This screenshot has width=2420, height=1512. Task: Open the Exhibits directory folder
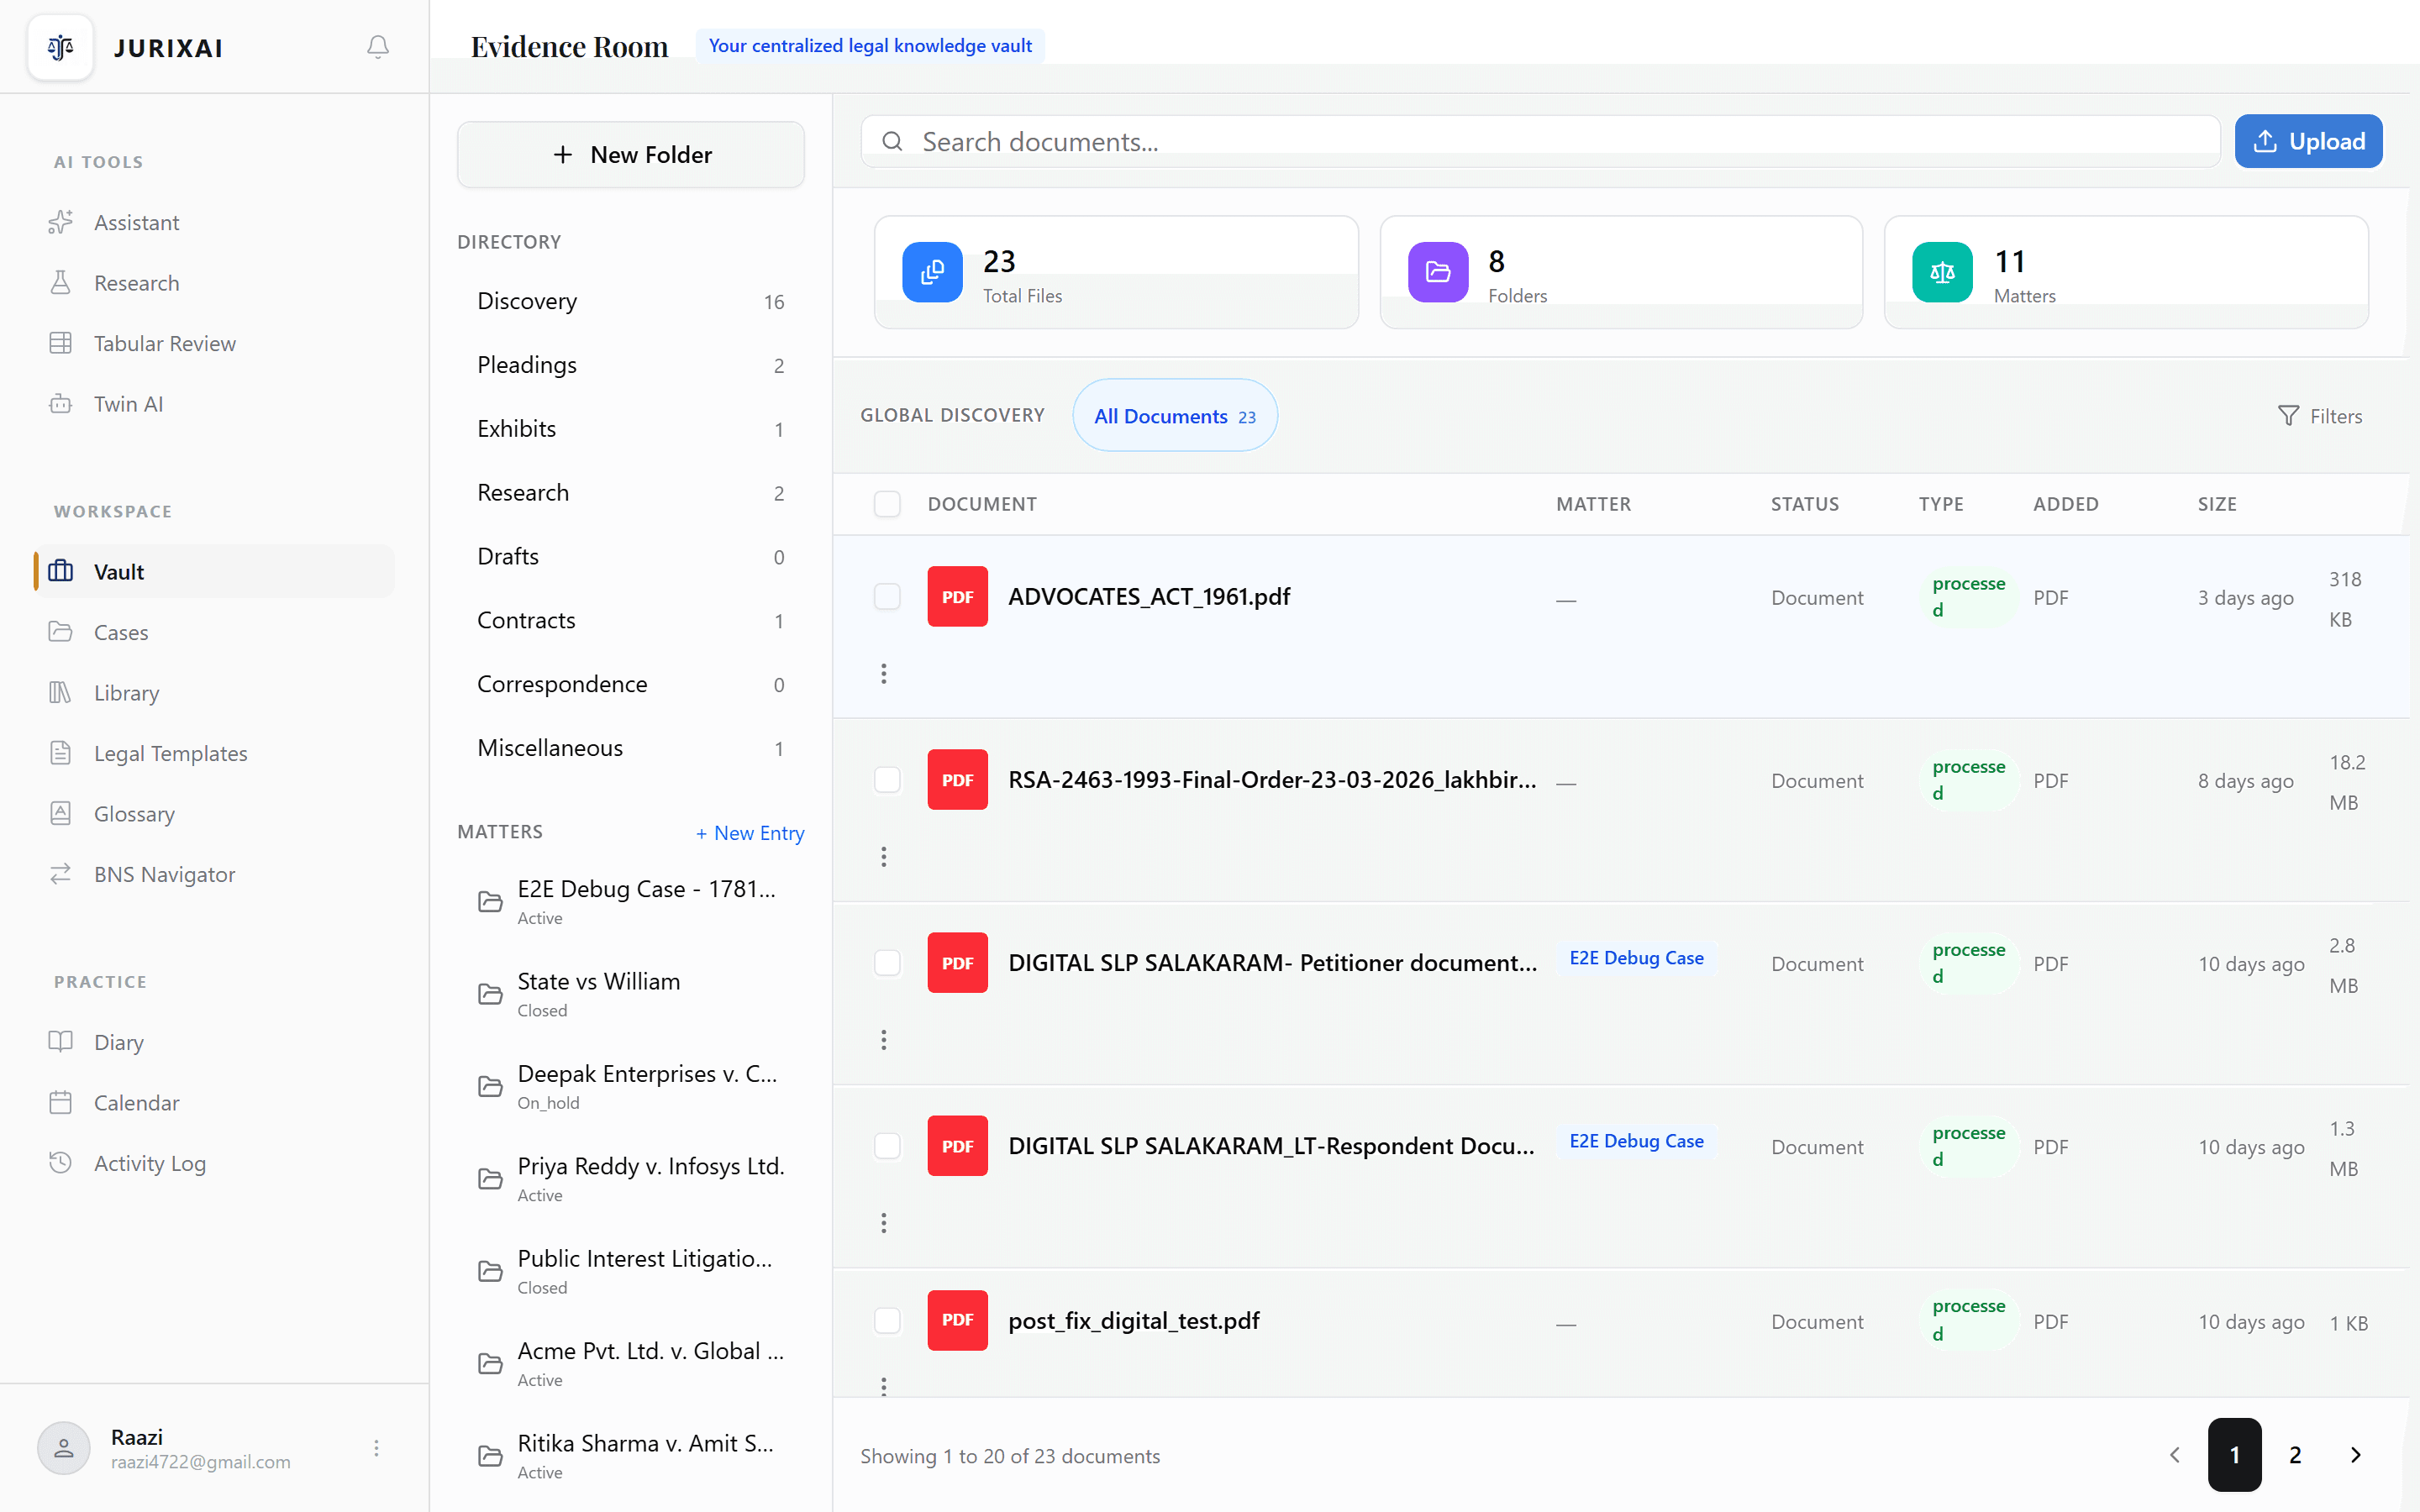point(631,429)
